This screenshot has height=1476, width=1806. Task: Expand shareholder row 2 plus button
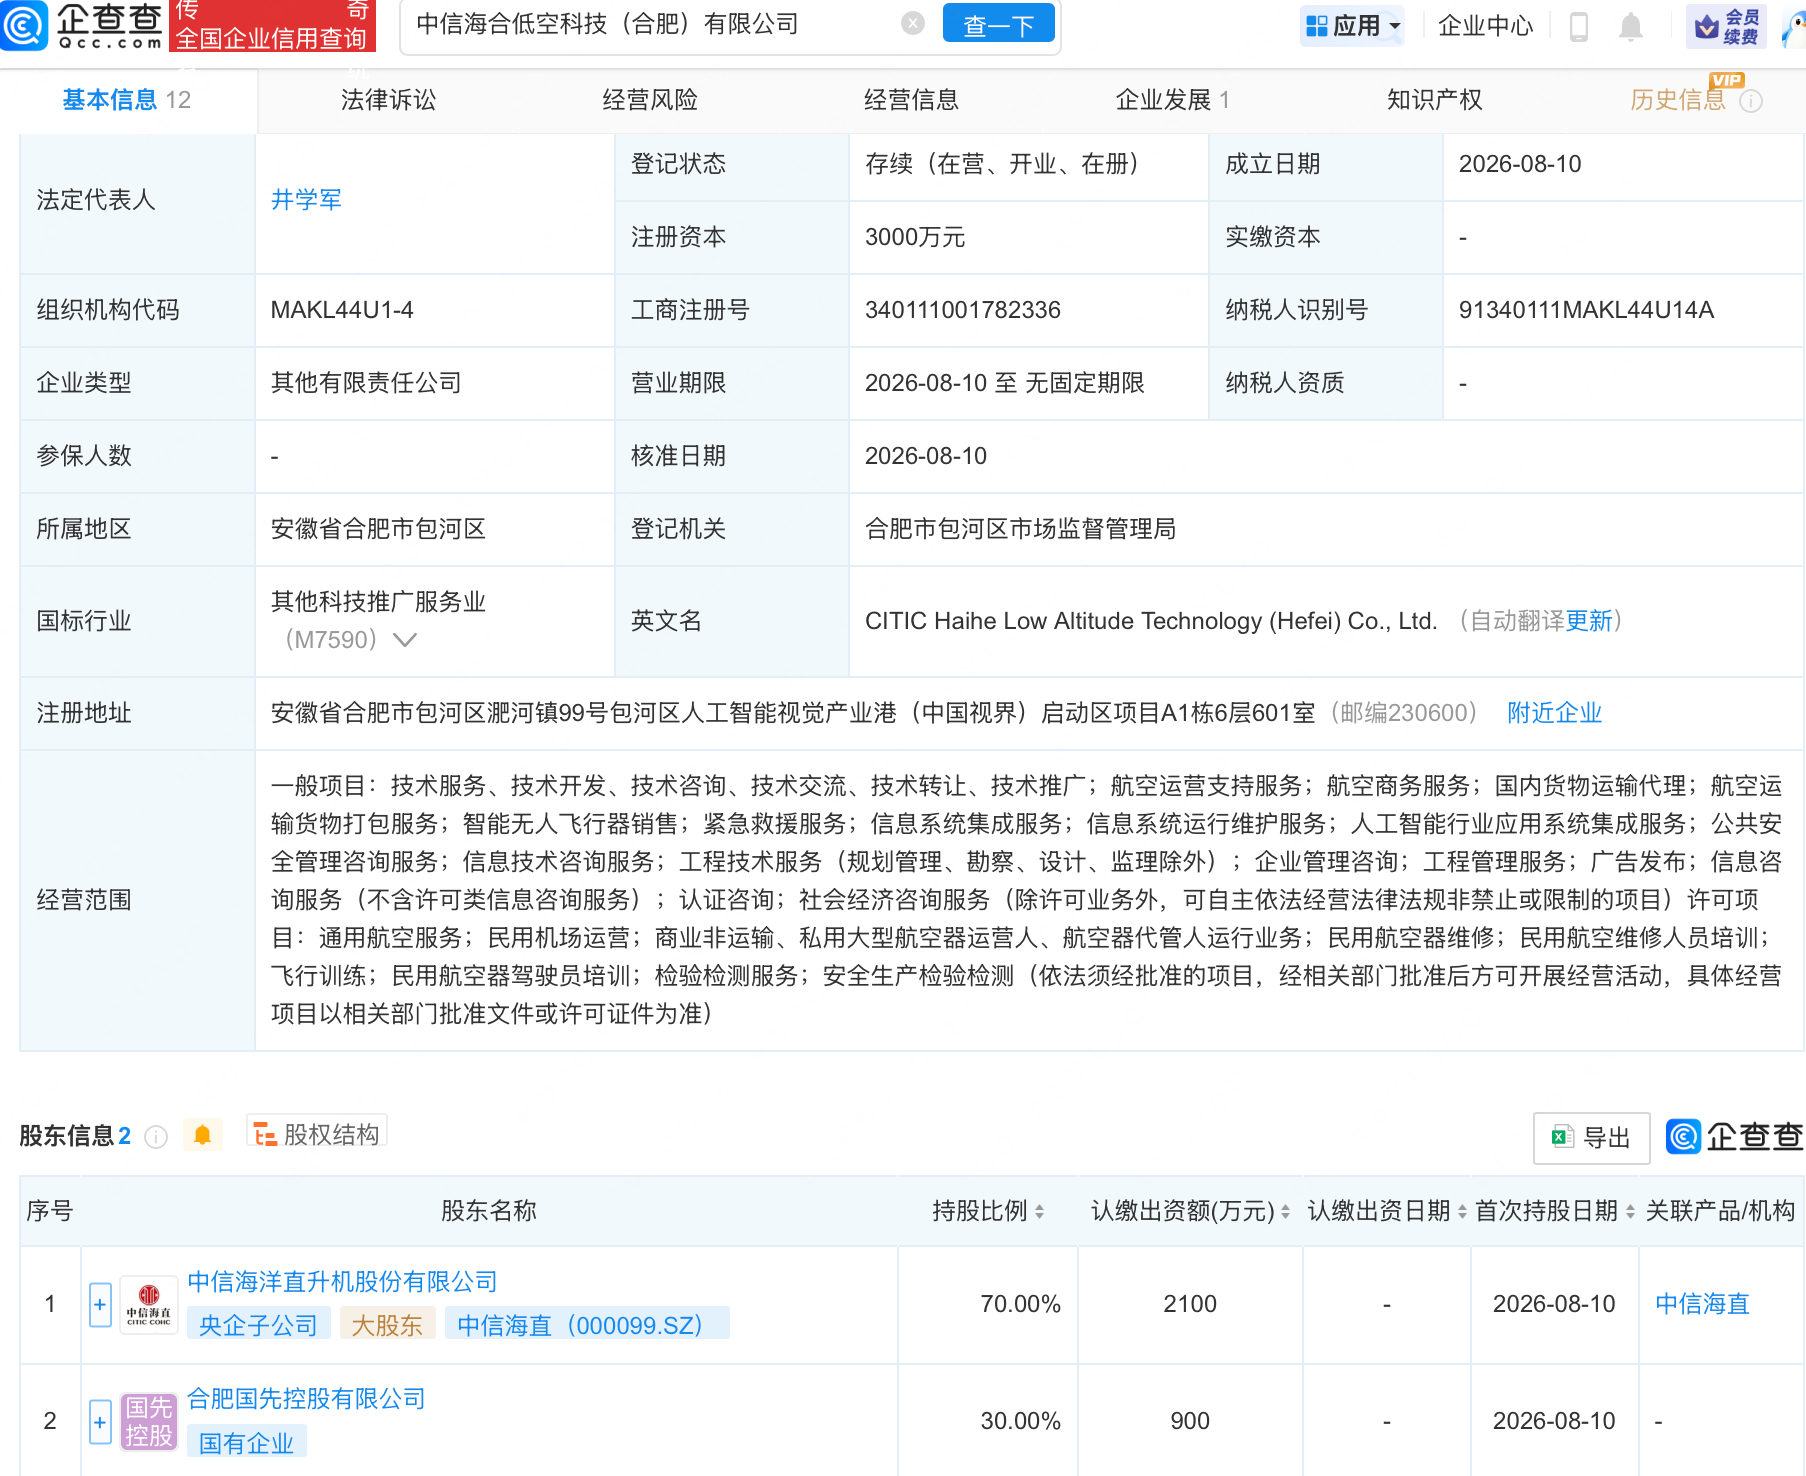click(100, 1422)
